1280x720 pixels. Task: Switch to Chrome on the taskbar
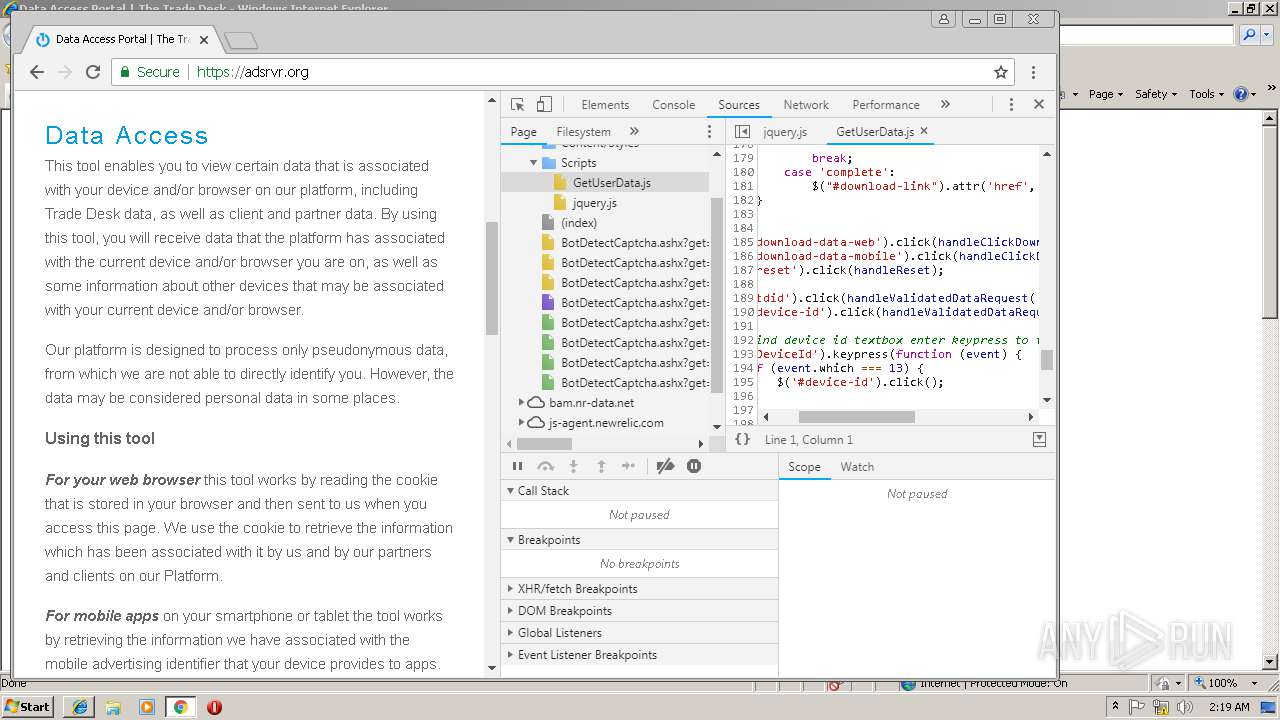click(x=180, y=706)
